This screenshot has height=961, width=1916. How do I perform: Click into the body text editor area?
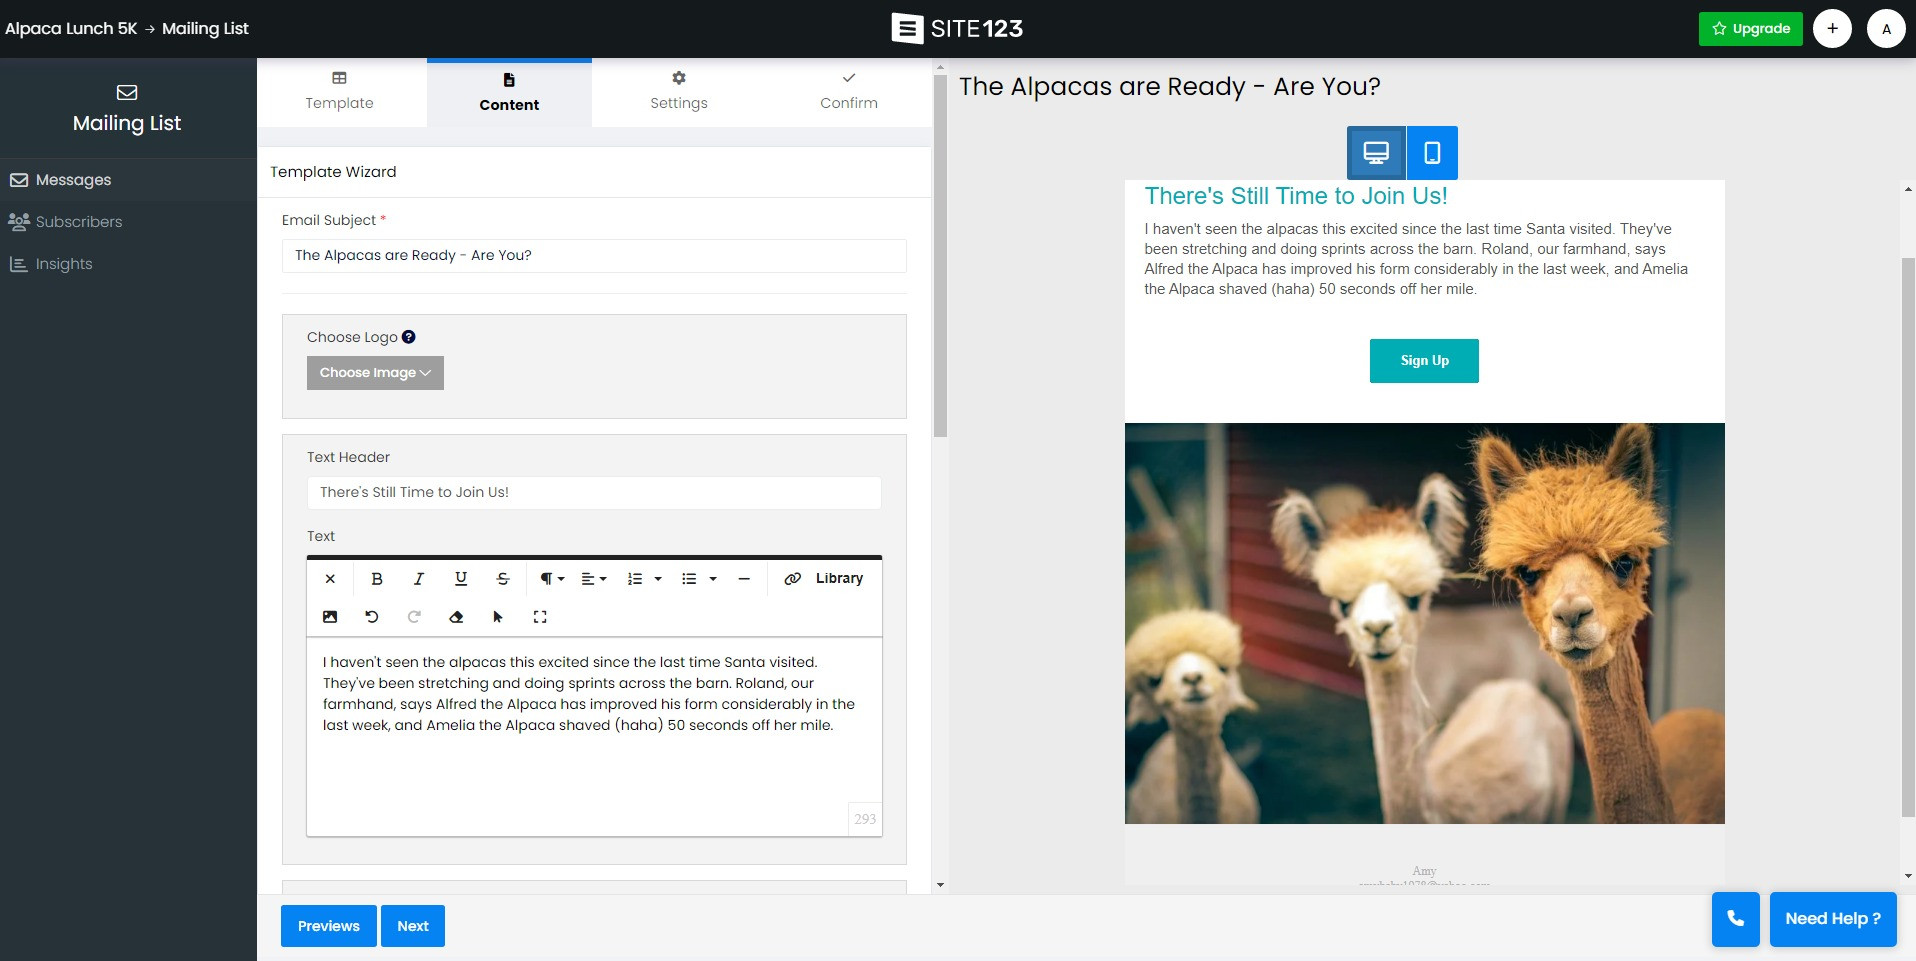pos(594,737)
